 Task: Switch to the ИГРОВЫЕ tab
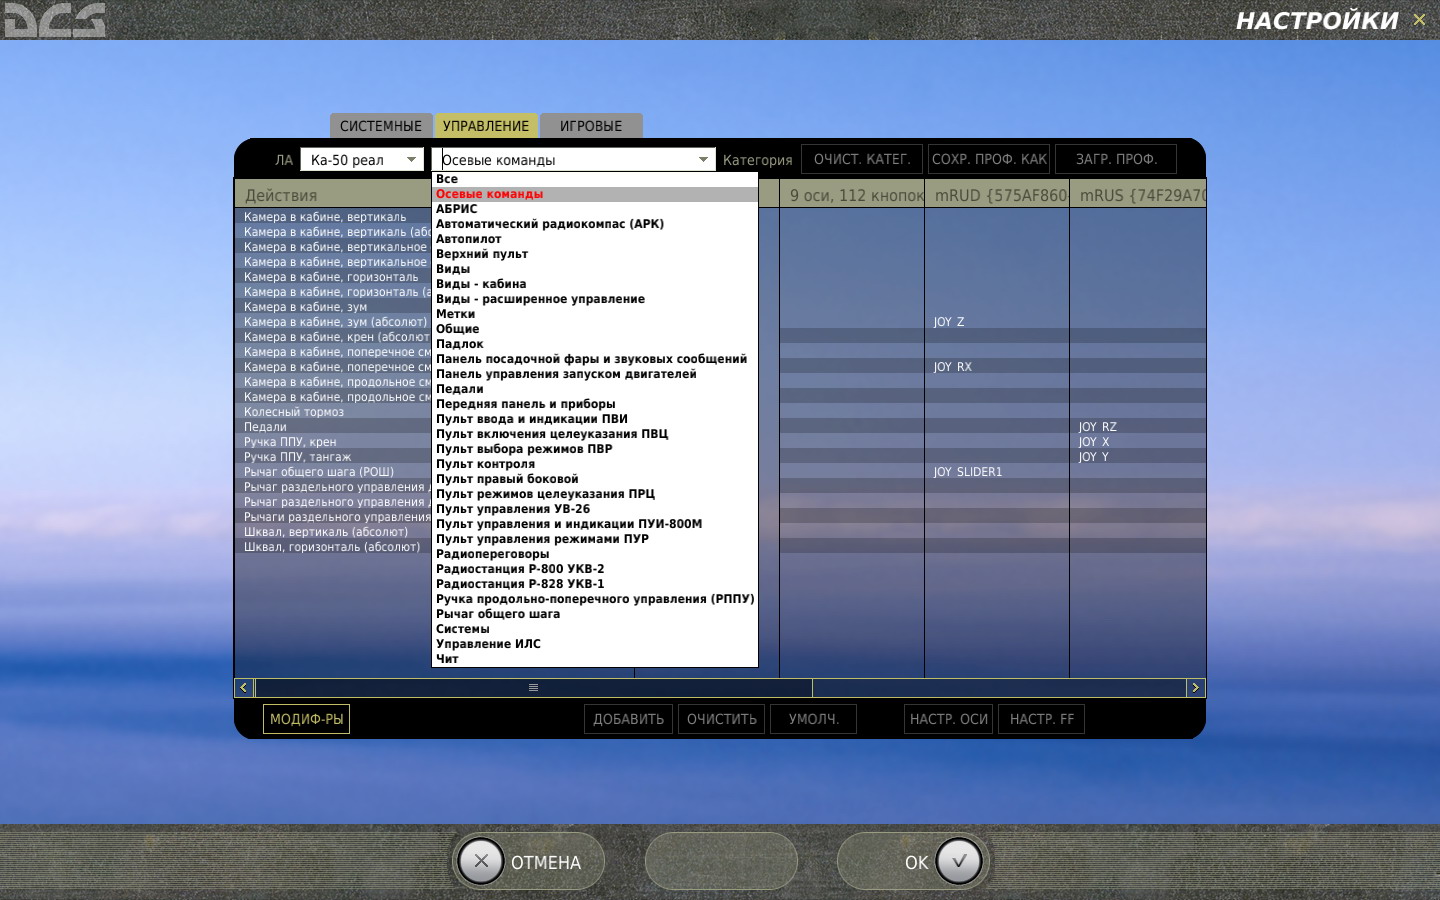tap(591, 126)
